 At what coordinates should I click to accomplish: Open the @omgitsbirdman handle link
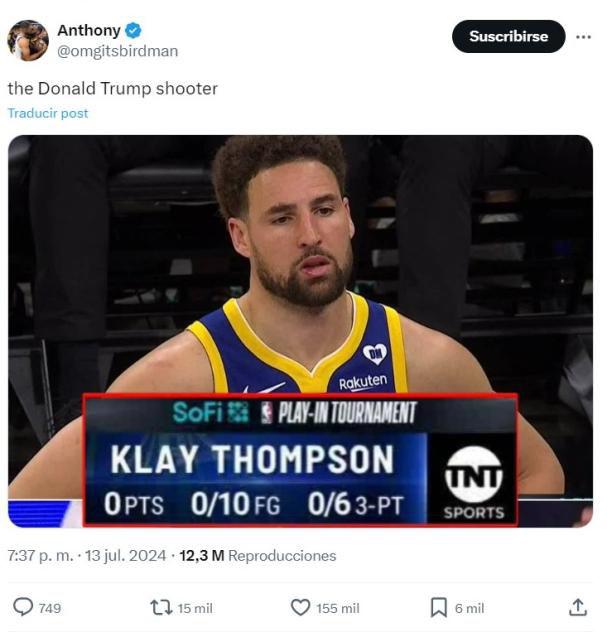117,51
